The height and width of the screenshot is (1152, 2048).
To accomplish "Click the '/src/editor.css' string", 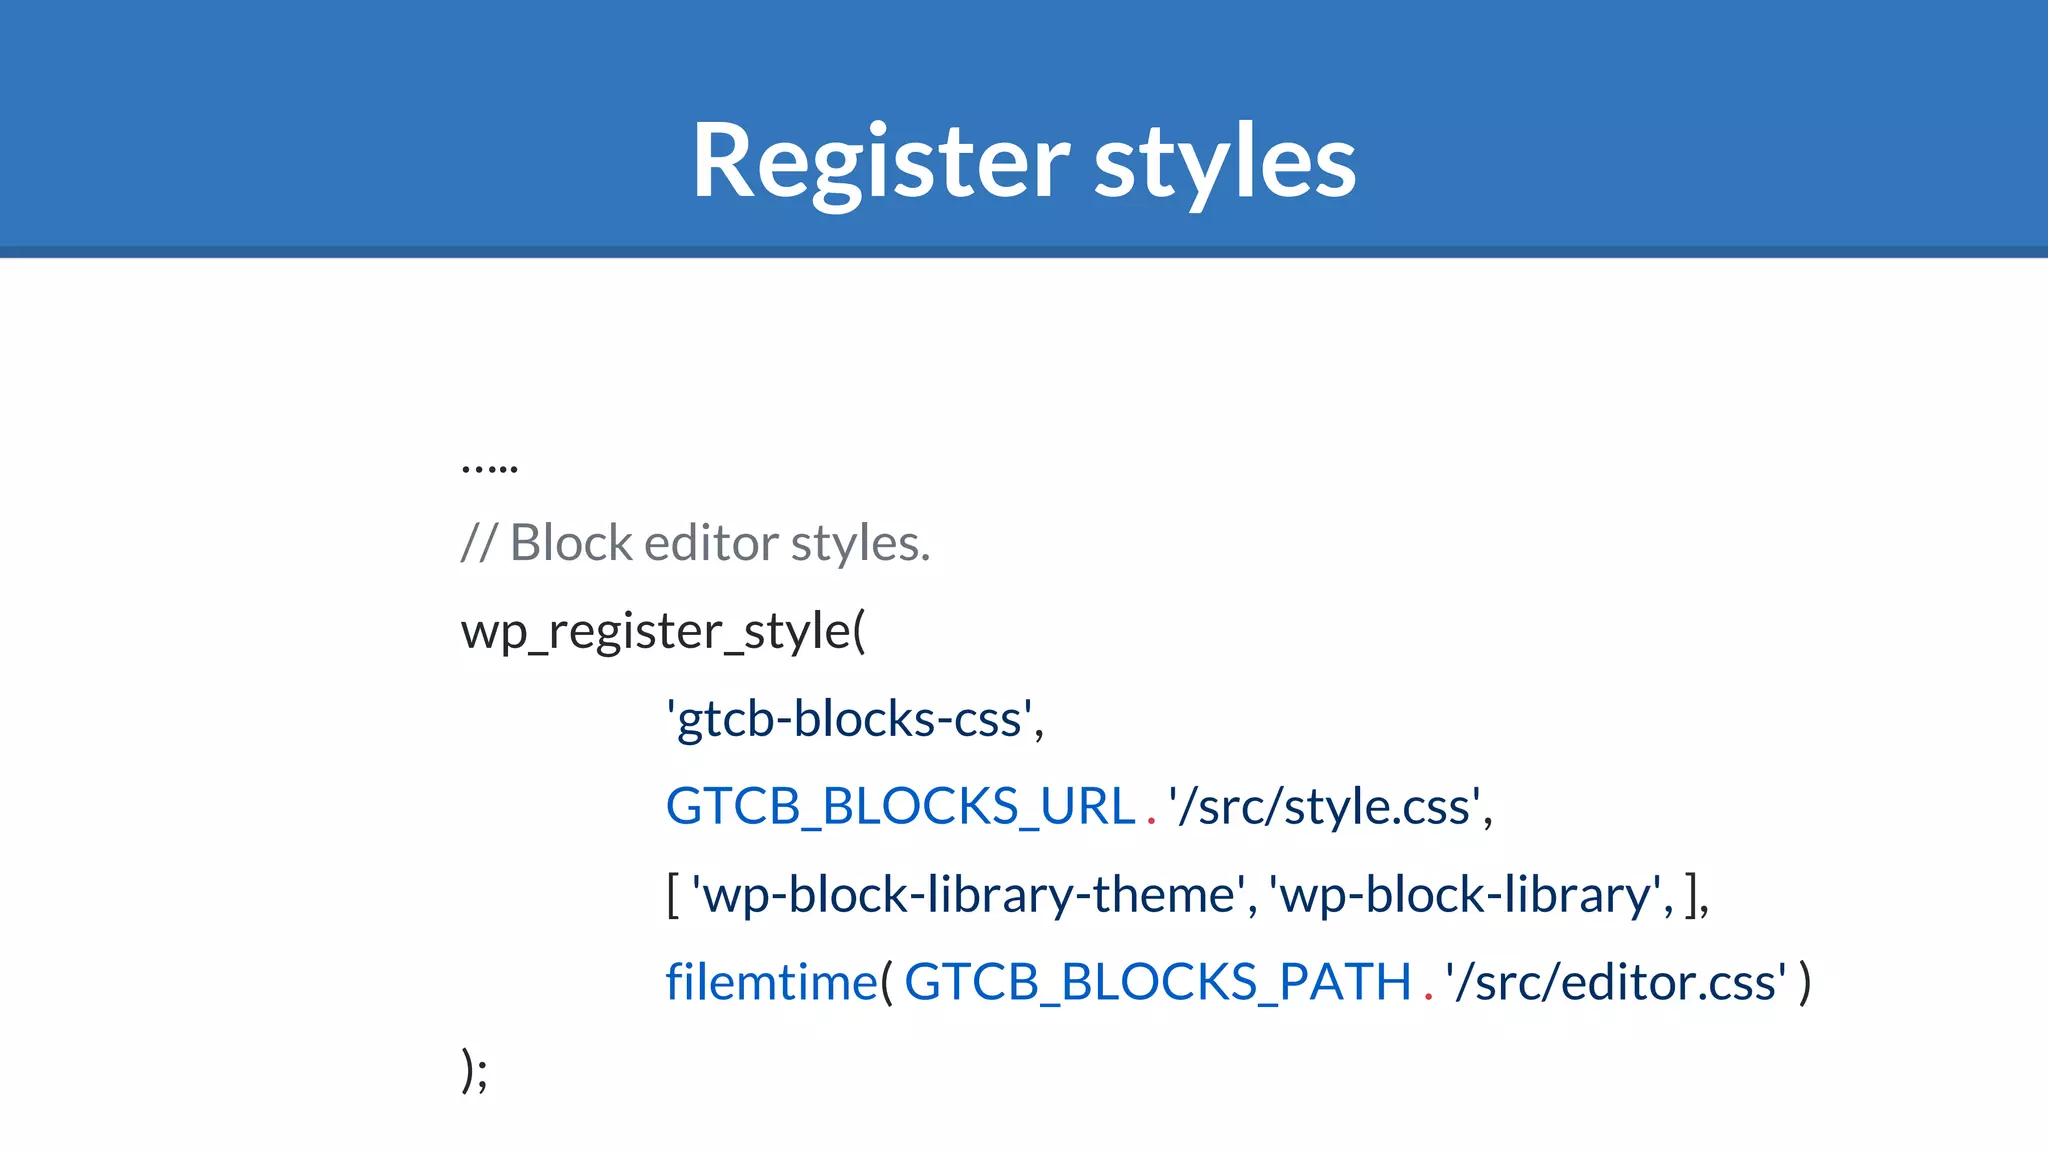I will coord(1615,982).
